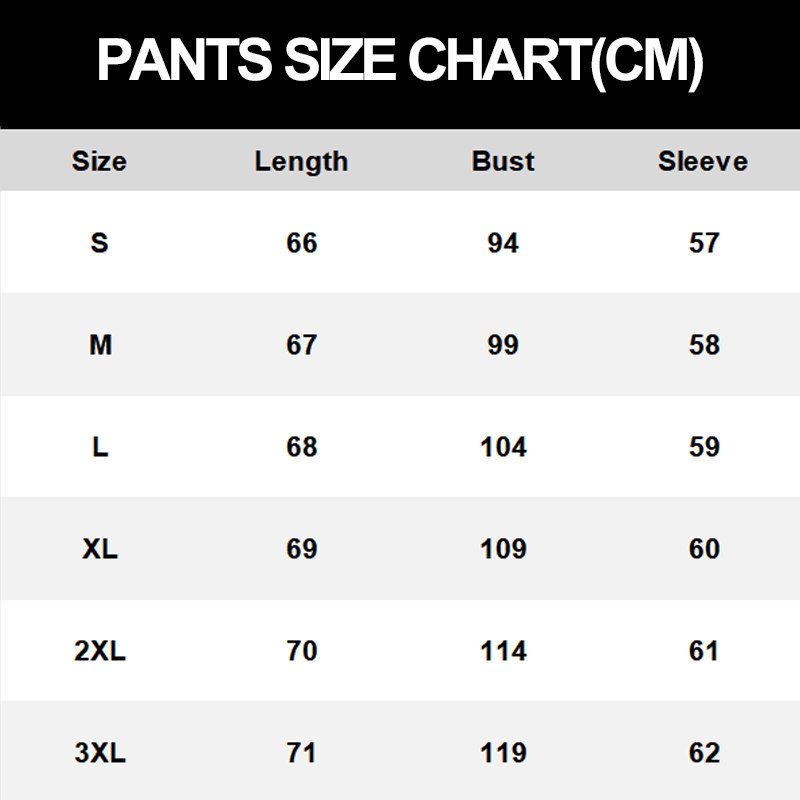Select the Size column header
The width and height of the screenshot is (800, 800).
click(x=99, y=161)
